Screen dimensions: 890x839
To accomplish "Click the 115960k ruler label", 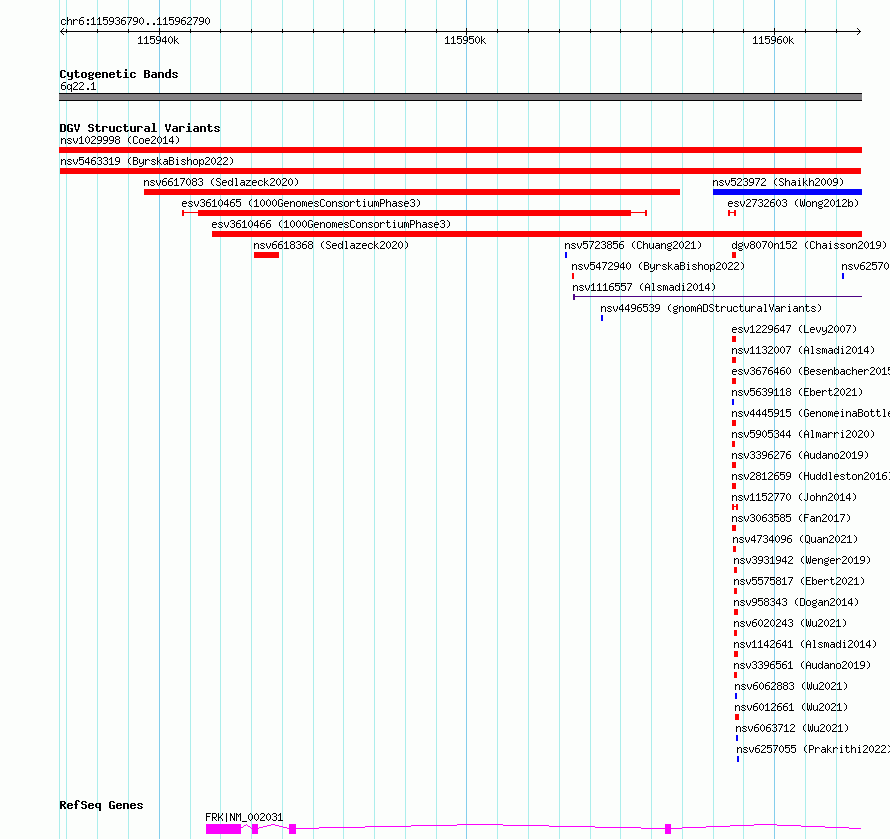I will (x=773, y=40).
